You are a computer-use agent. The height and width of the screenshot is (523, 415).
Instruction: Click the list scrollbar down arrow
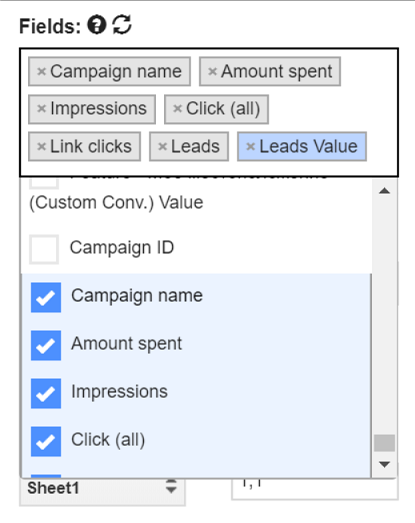coord(385,464)
